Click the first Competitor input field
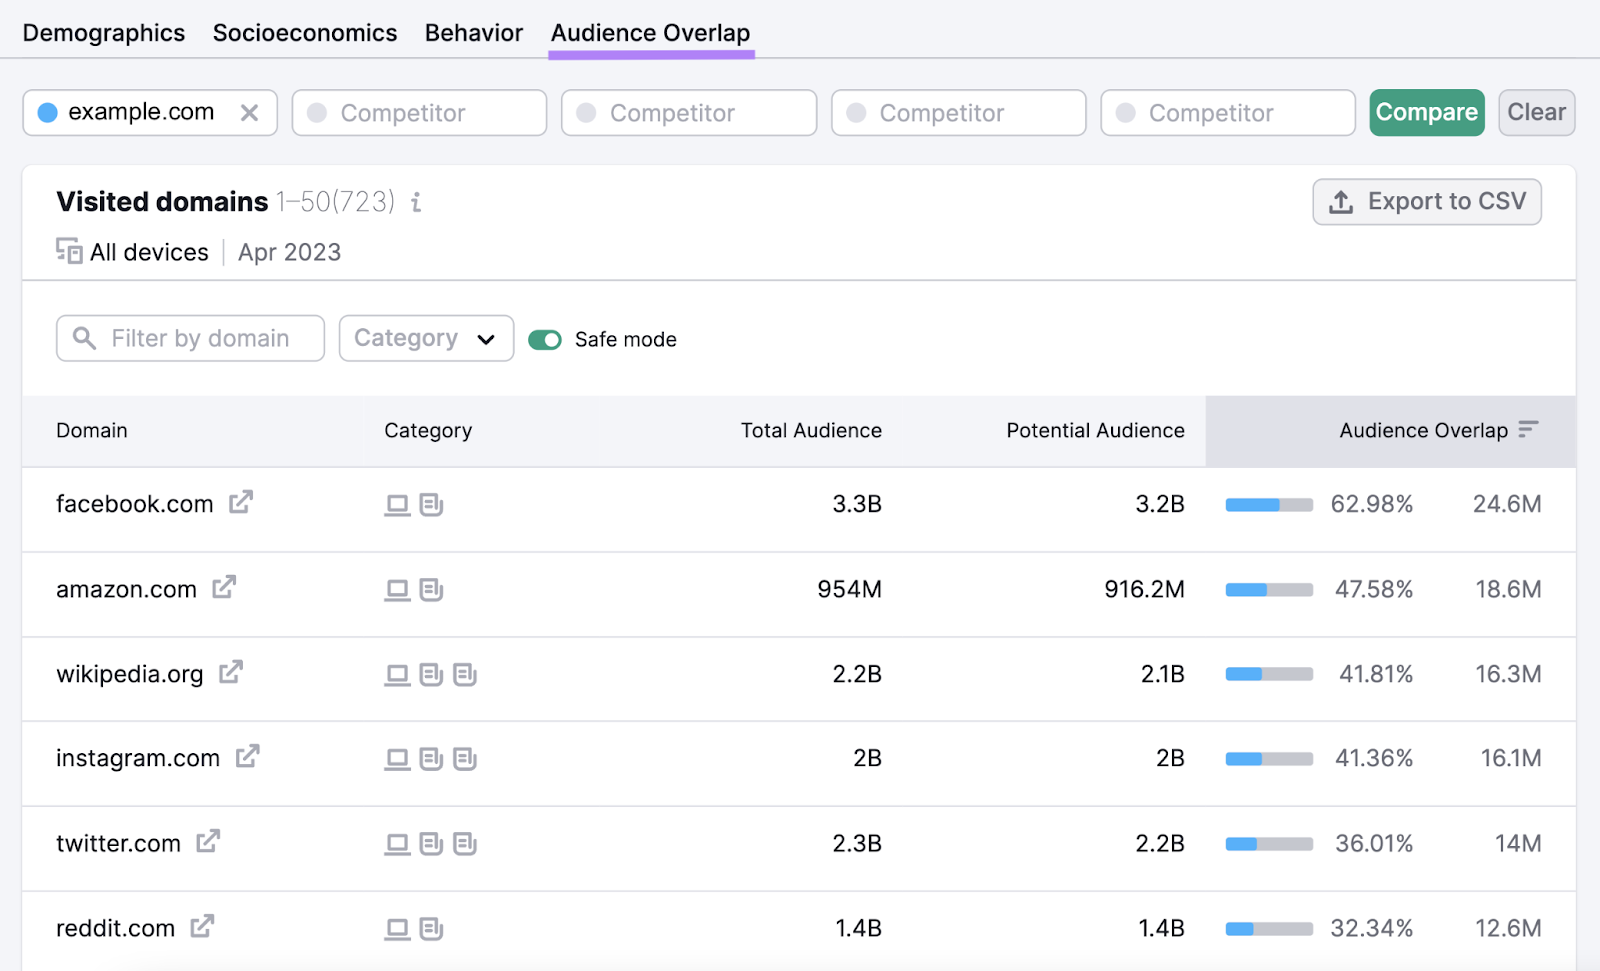Screen dimensions: 1600x971 point(418,112)
